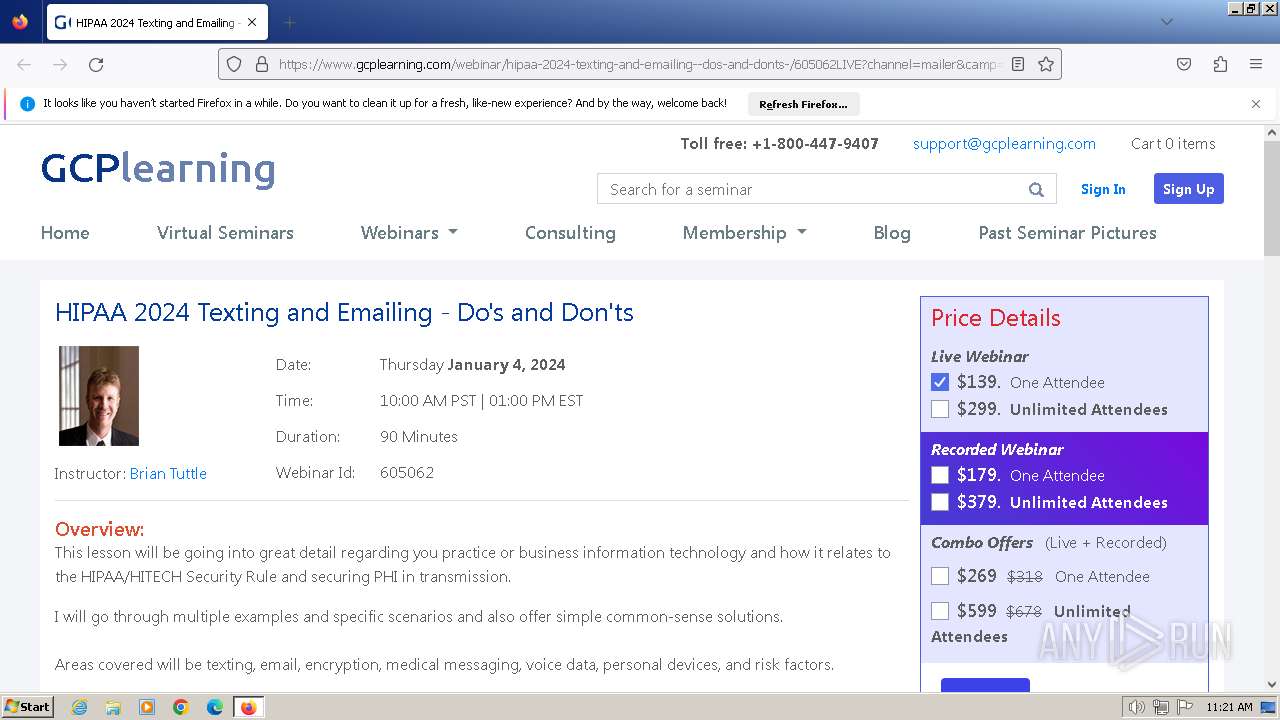
Task: Dismiss the Refresh Firefox notification bar
Action: (1256, 104)
